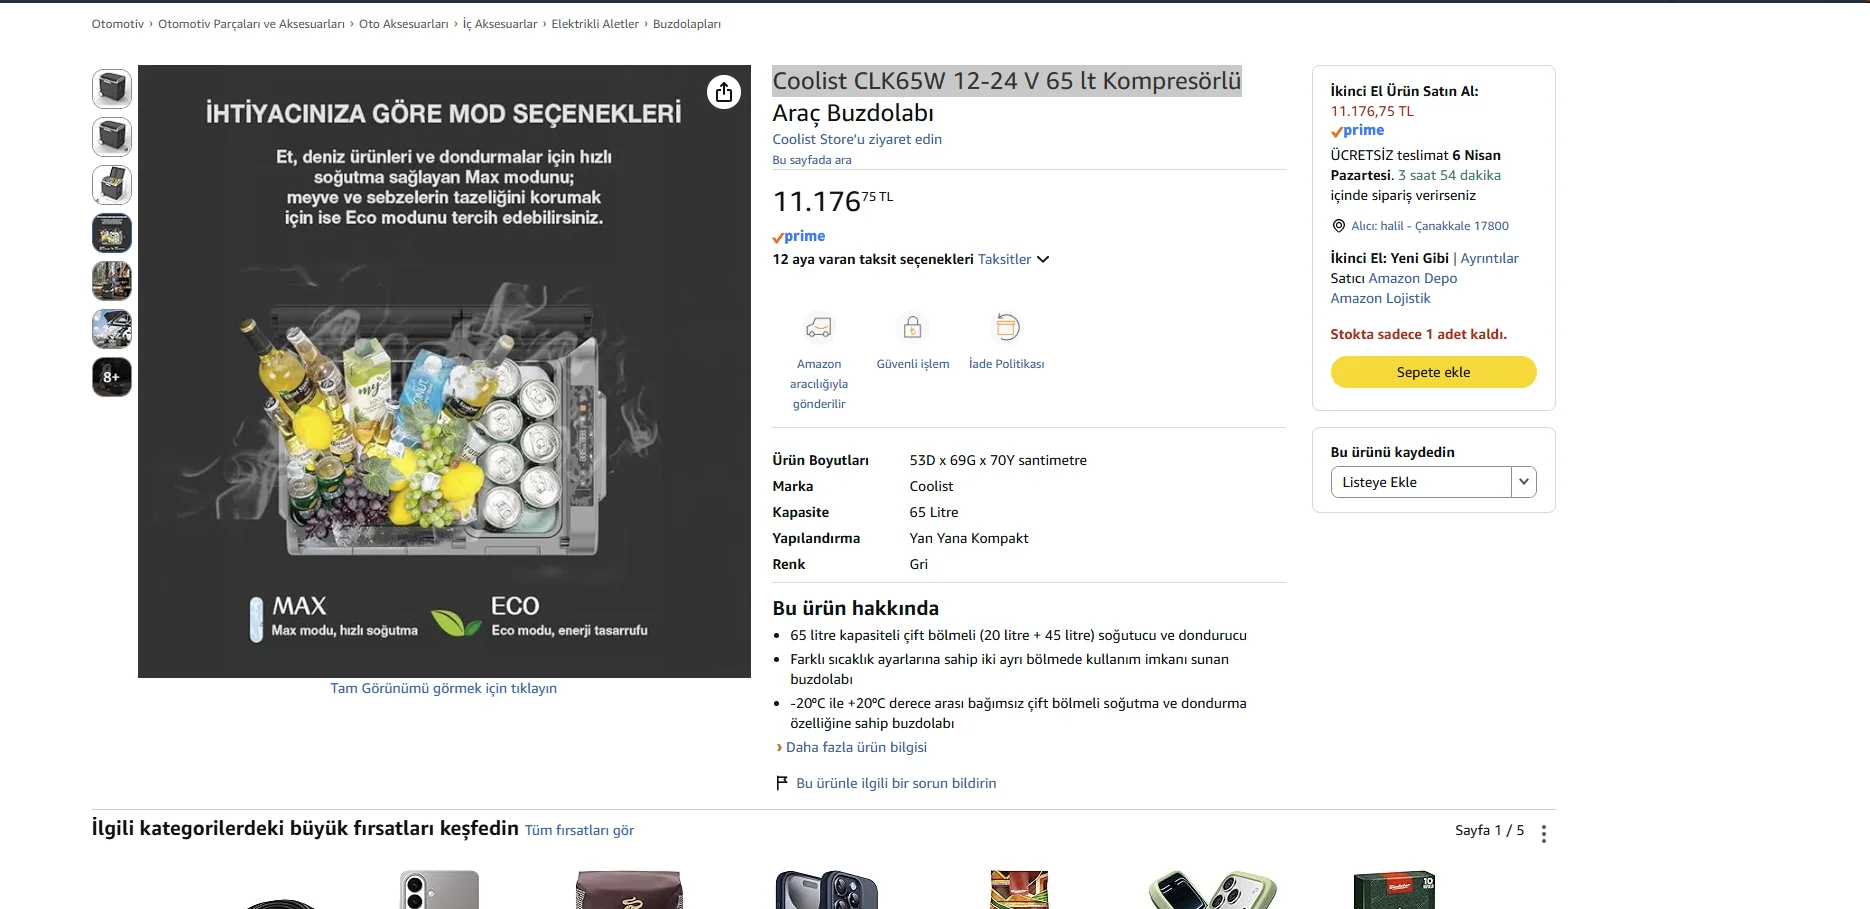Click the Amazon delivery truck icon
Viewport: 1870px width, 909px height.
tap(819, 327)
